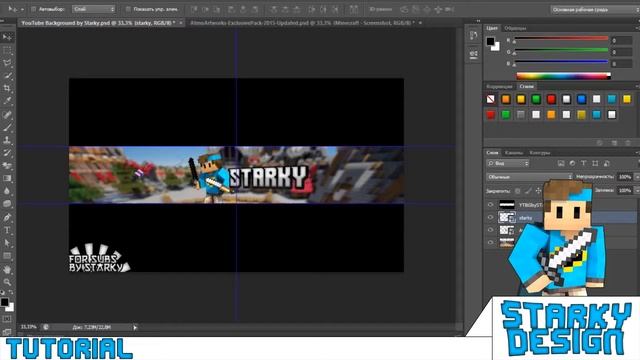Select the Healing Brush tool

[7, 115]
